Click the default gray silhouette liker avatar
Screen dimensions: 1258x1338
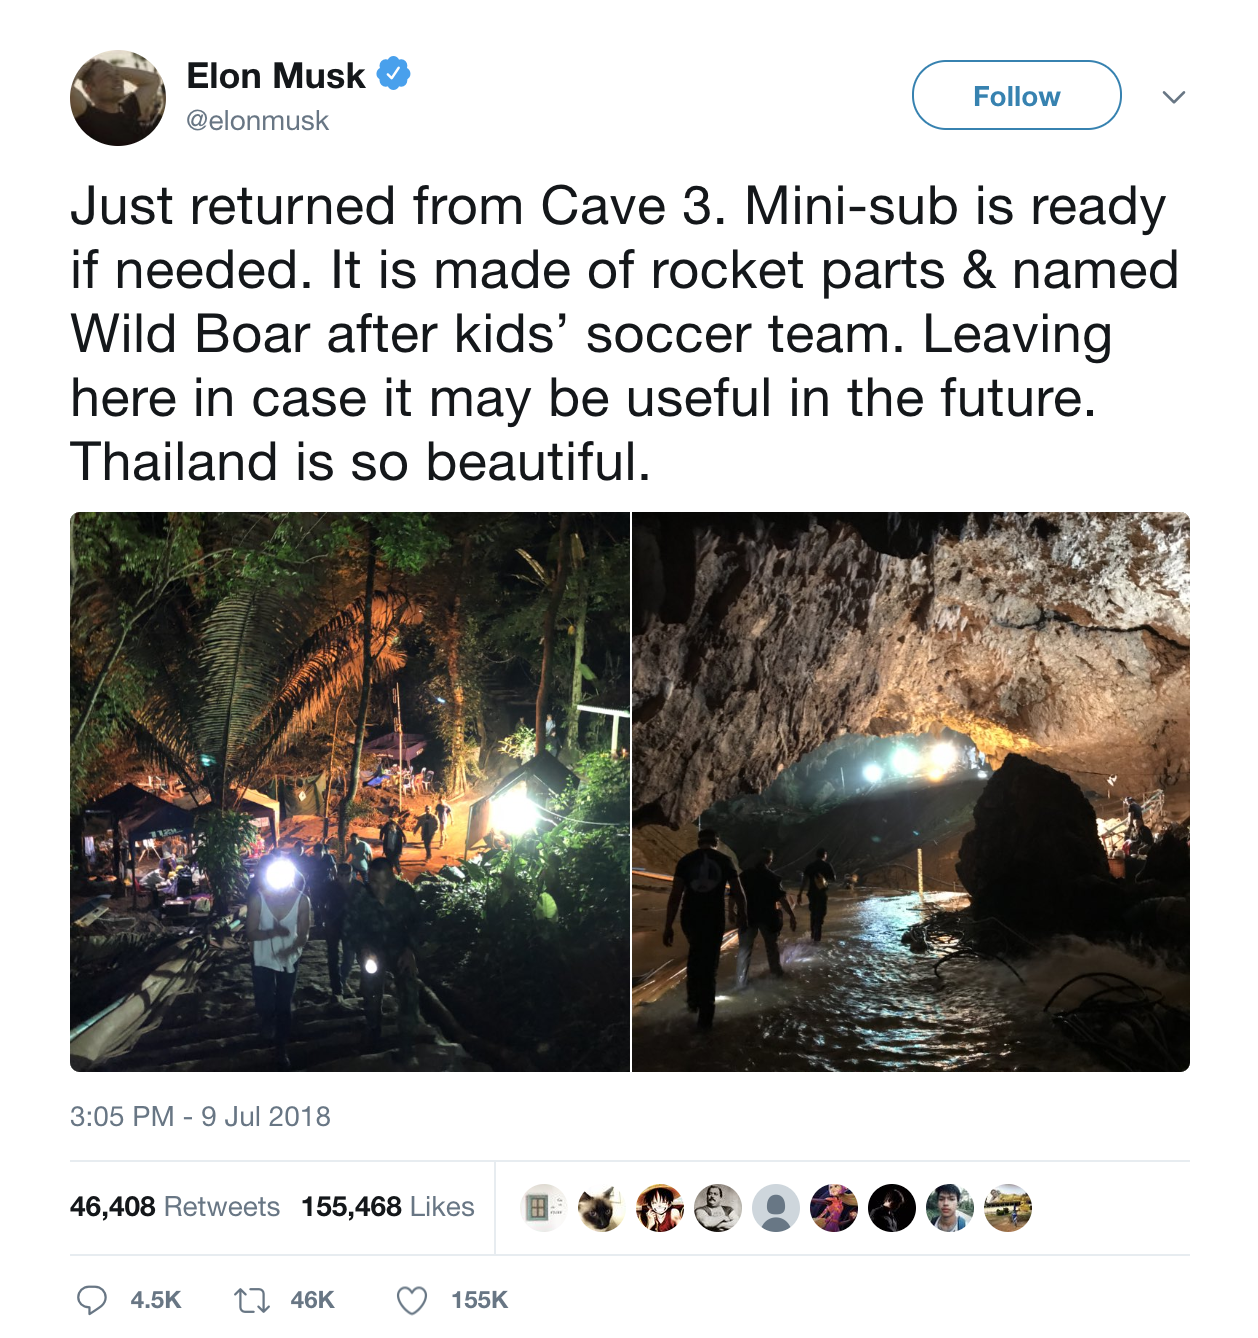pos(775,1208)
